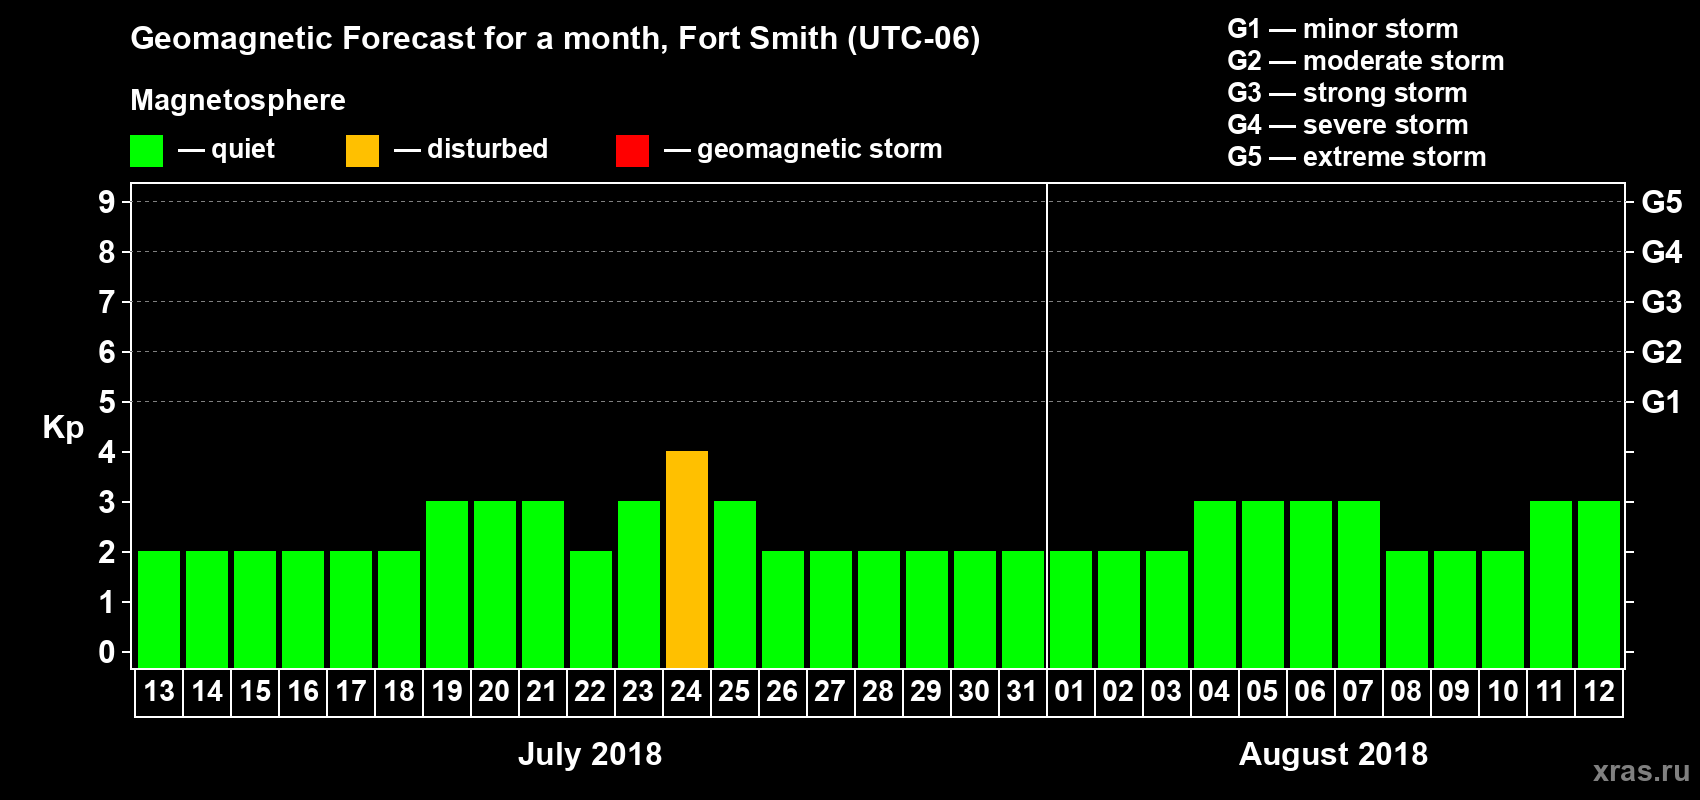1700x800 pixels.
Task: Click the 'G4 — severe storm' legend text
Action: (x=1348, y=125)
